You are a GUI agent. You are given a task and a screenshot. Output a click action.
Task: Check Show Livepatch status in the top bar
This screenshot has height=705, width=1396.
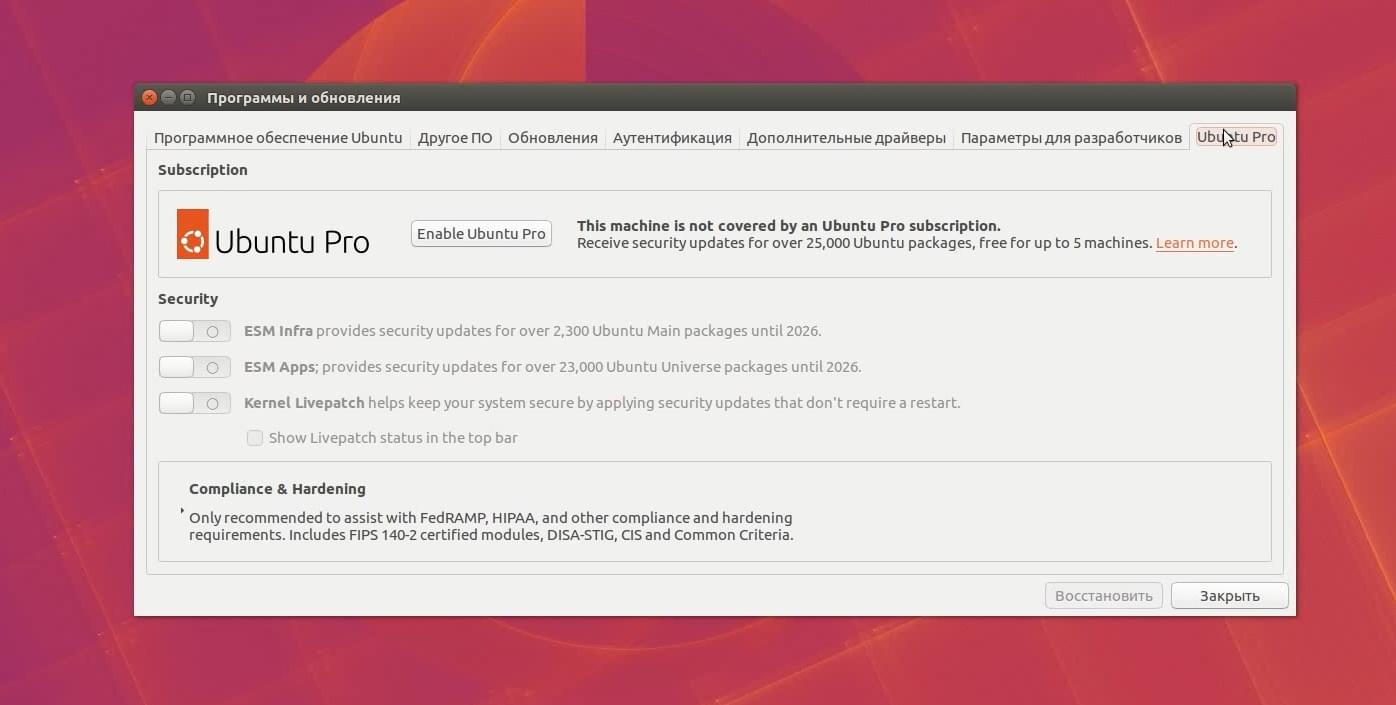tap(255, 438)
